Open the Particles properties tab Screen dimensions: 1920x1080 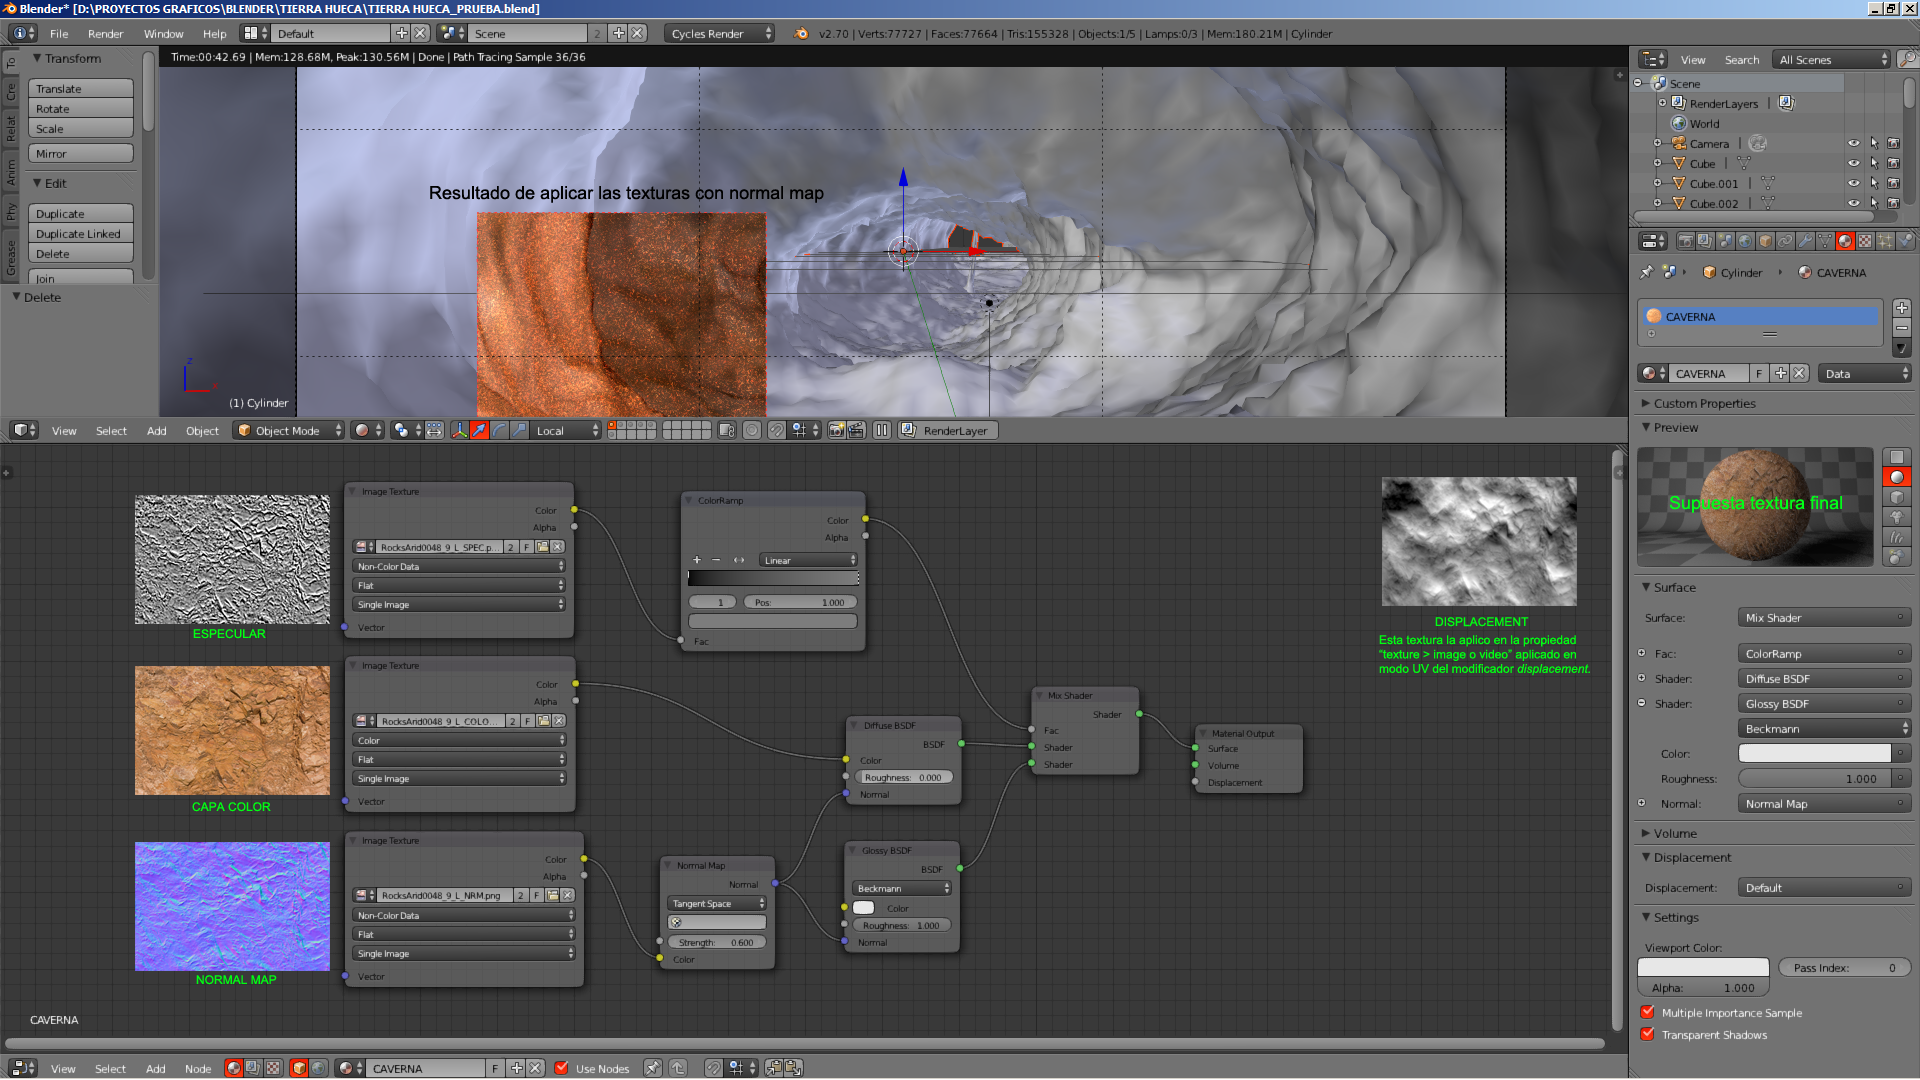click(x=1885, y=241)
